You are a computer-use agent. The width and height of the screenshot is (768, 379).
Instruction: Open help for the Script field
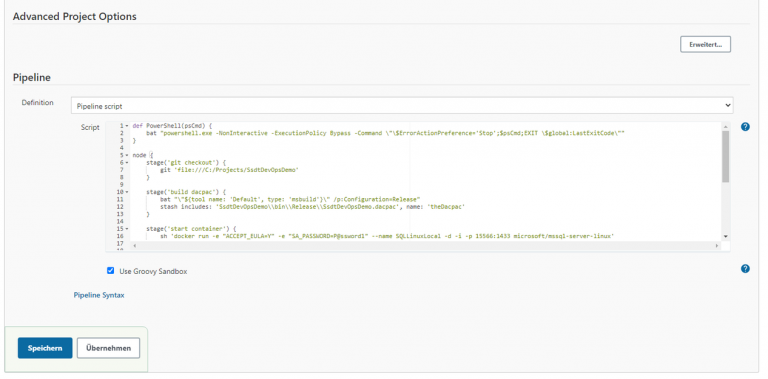(x=745, y=127)
